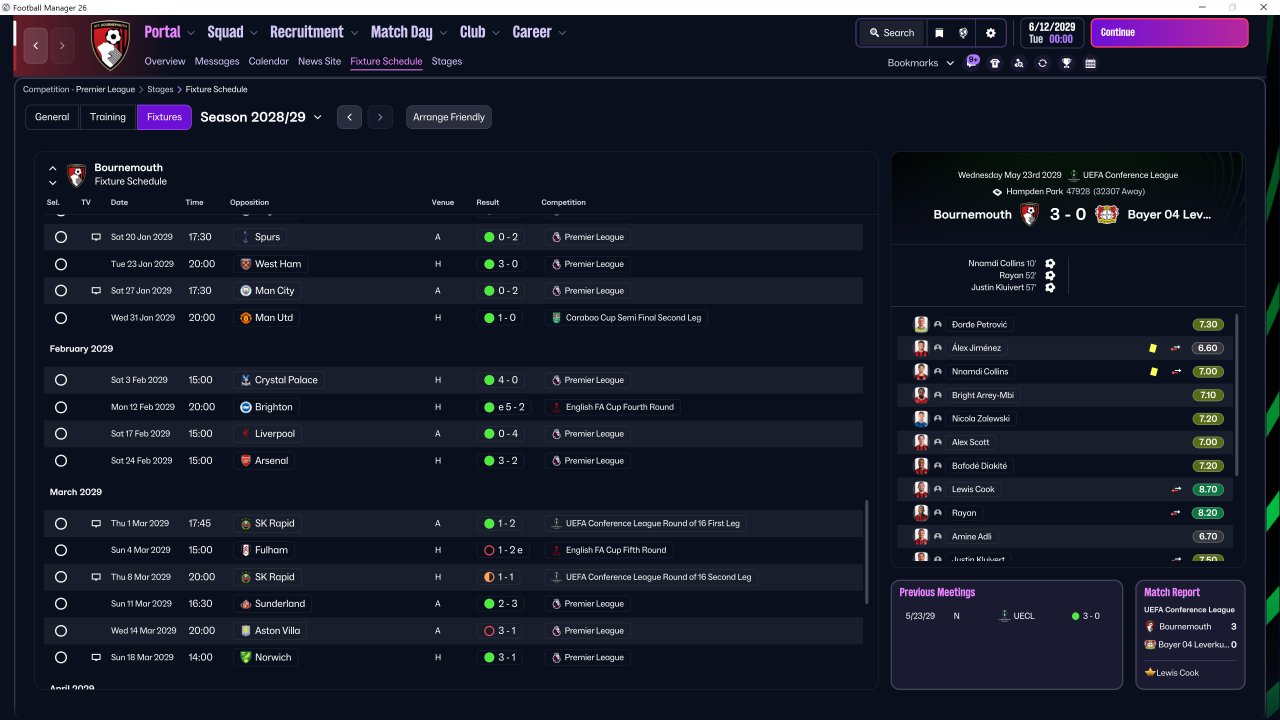Click the TV icon on Sat 20 Jan row
The image size is (1280, 720).
click(x=96, y=237)
